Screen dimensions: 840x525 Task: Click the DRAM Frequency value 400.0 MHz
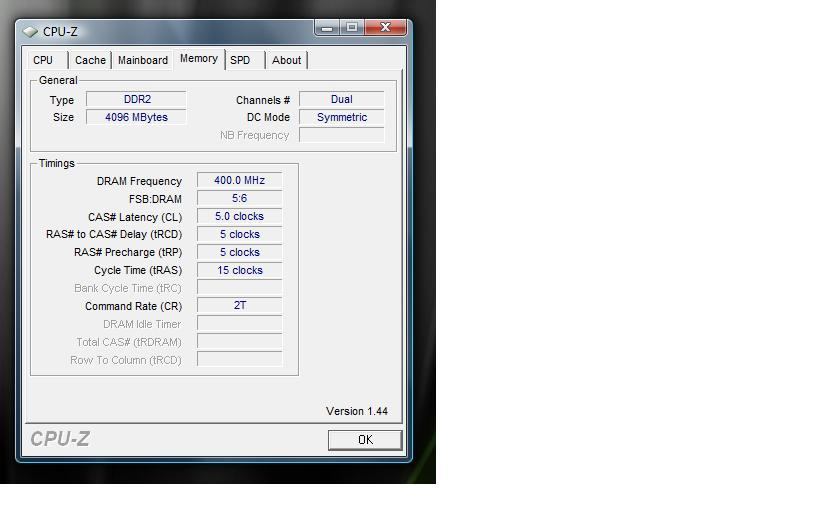[239, 181]
